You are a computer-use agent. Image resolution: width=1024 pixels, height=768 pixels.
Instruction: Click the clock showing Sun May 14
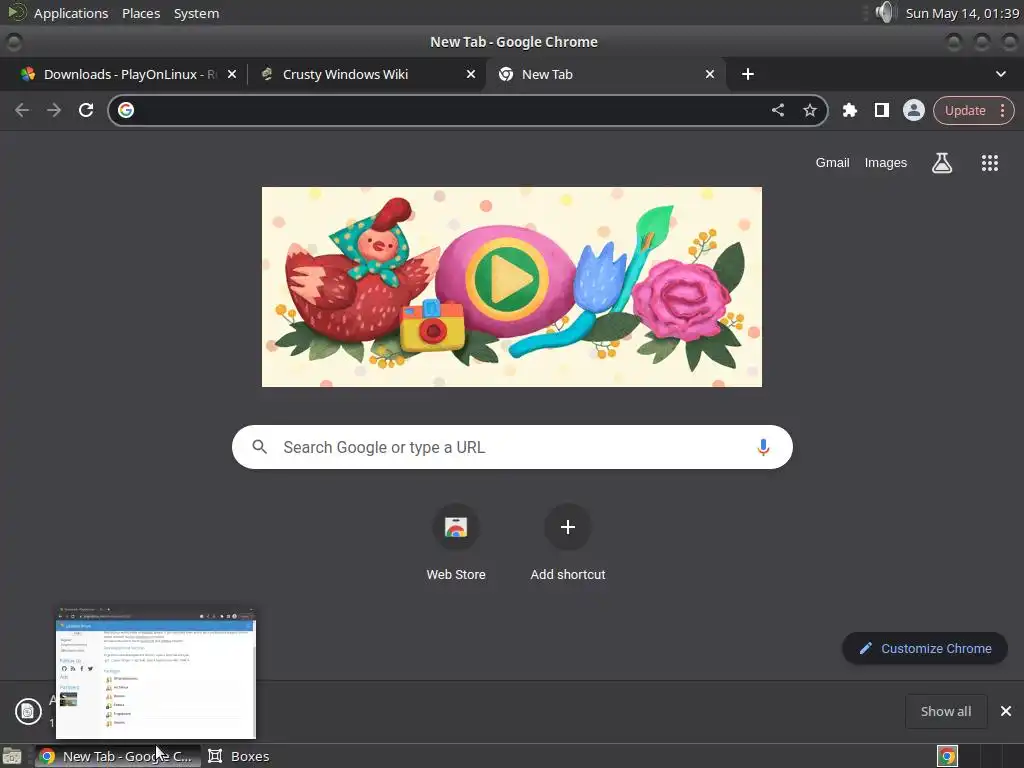point(962,13)
